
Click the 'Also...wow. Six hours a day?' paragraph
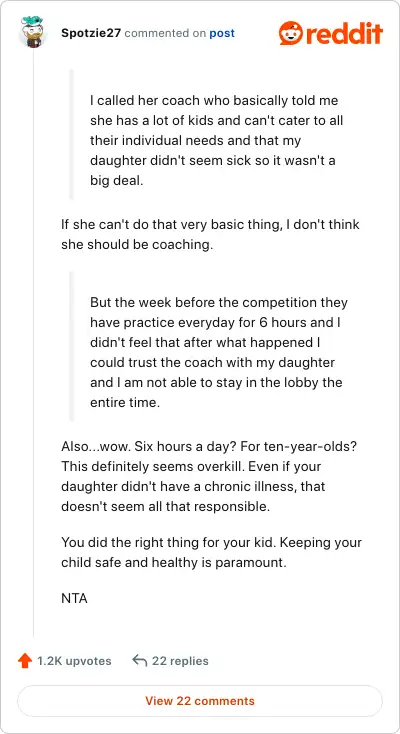pos(209,476)
